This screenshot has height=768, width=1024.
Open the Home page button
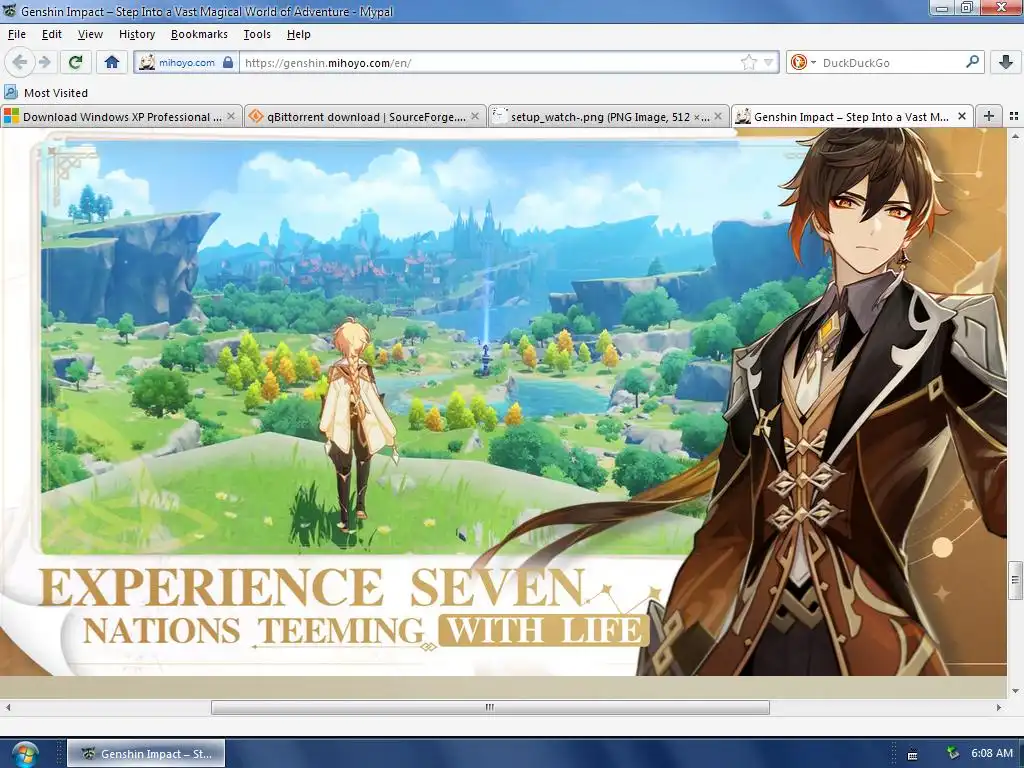112,63
